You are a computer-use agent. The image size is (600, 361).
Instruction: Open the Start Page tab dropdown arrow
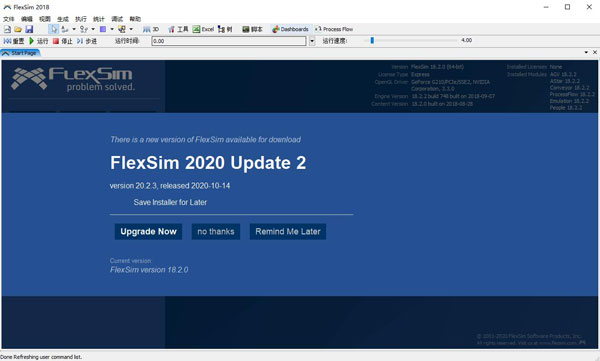[x=586, y=52]
